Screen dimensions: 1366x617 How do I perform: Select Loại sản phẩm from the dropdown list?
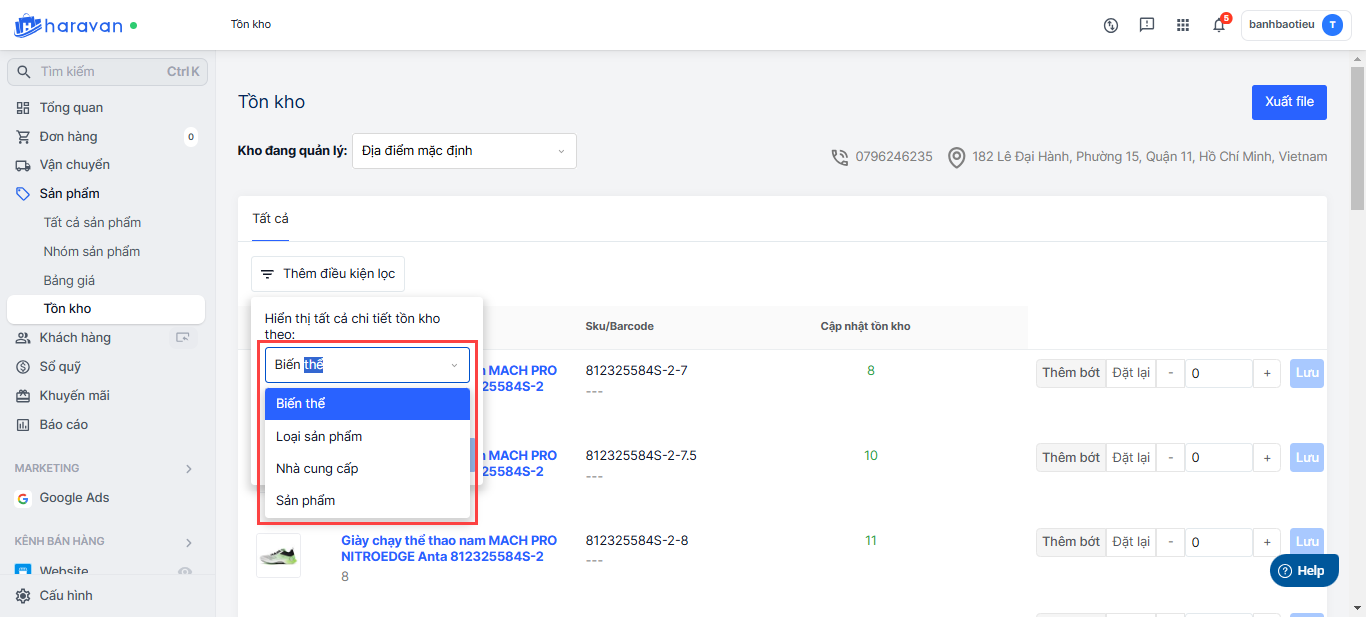point(319,437)
